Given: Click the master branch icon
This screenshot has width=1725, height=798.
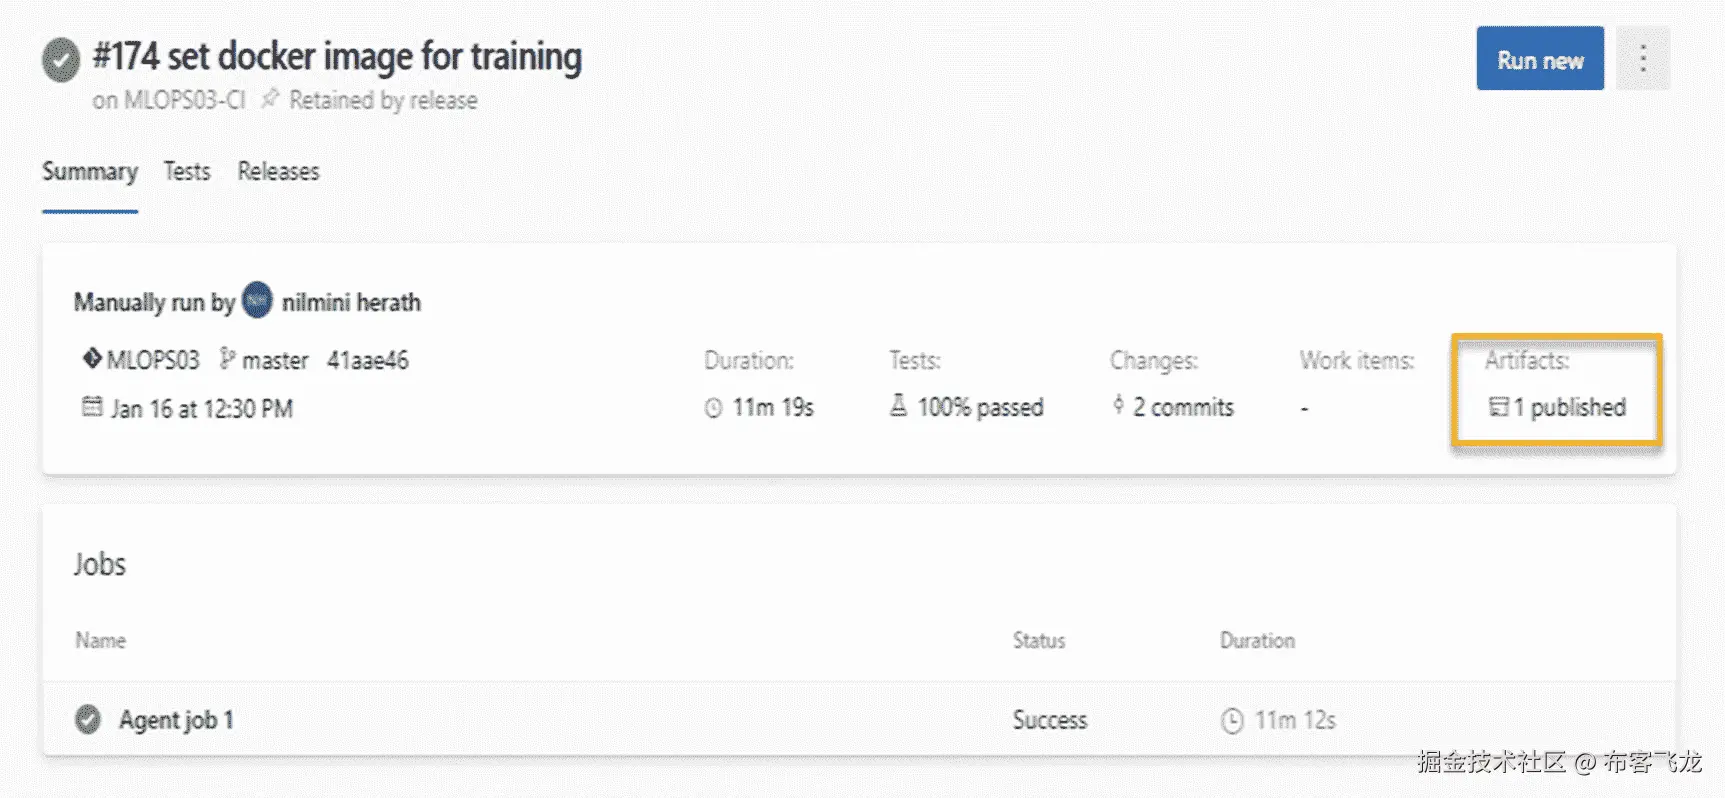Looking at the screenshot, I should tap(227, 359).
